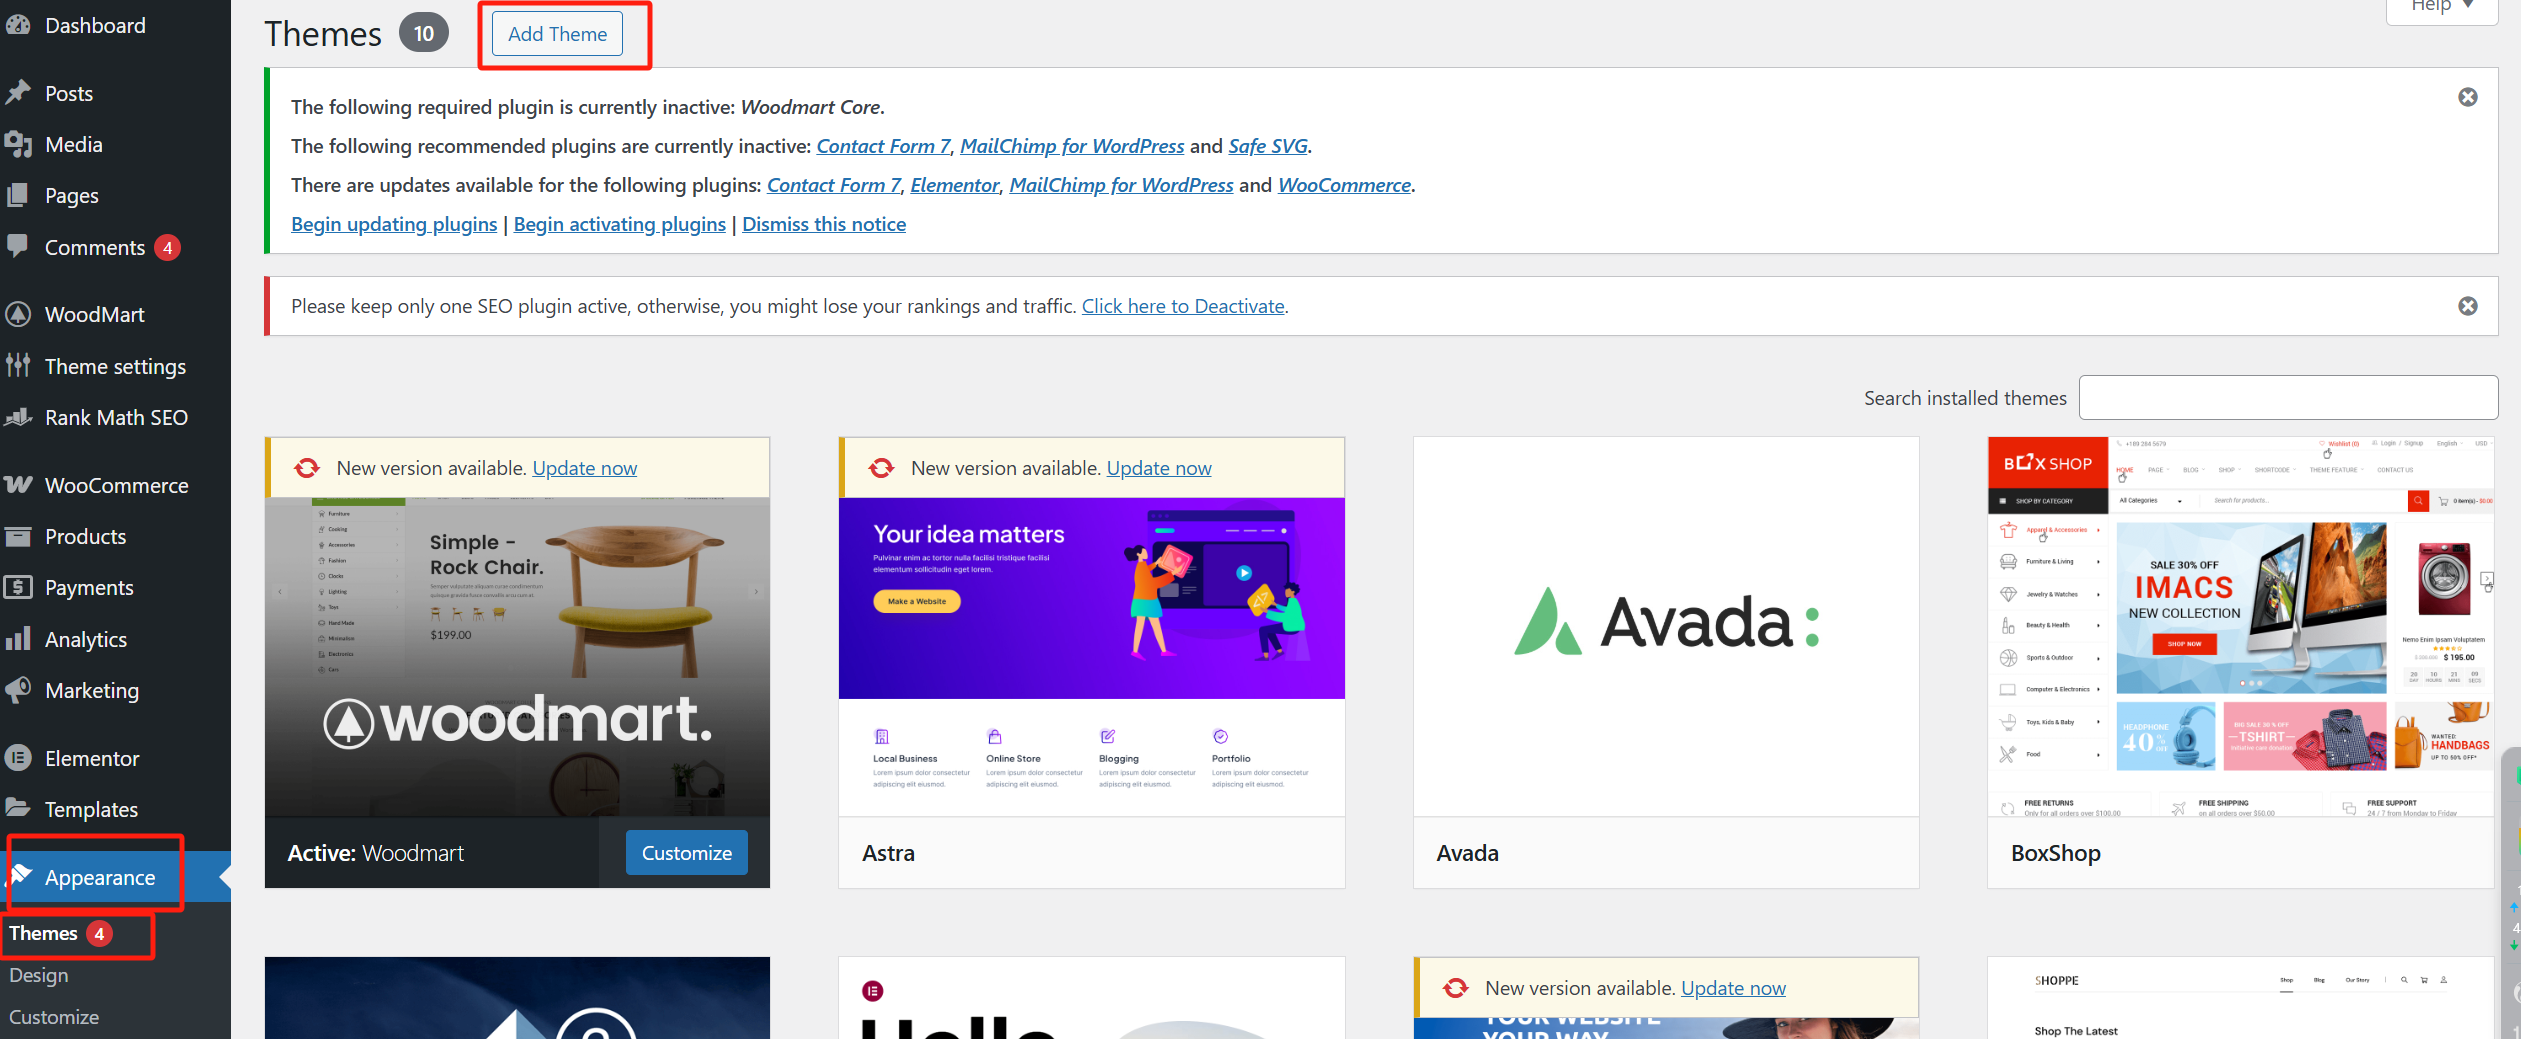
Task: Click the WooCommerce icon in sidebar
Action: [x=18, y=486]
